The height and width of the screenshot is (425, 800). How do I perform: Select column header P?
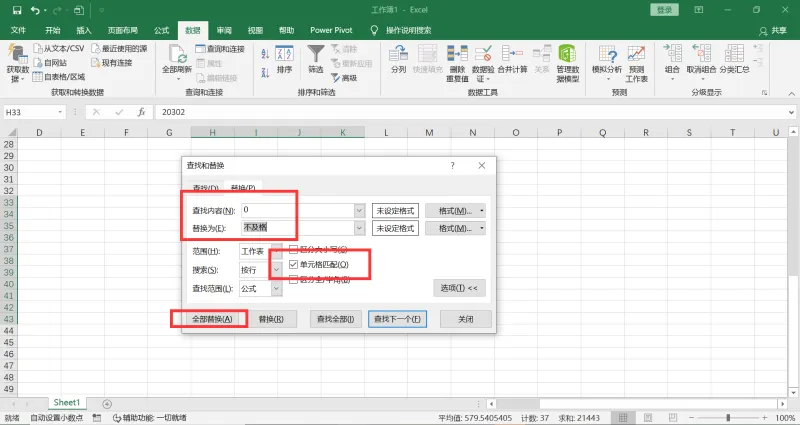tap(559, 133)
